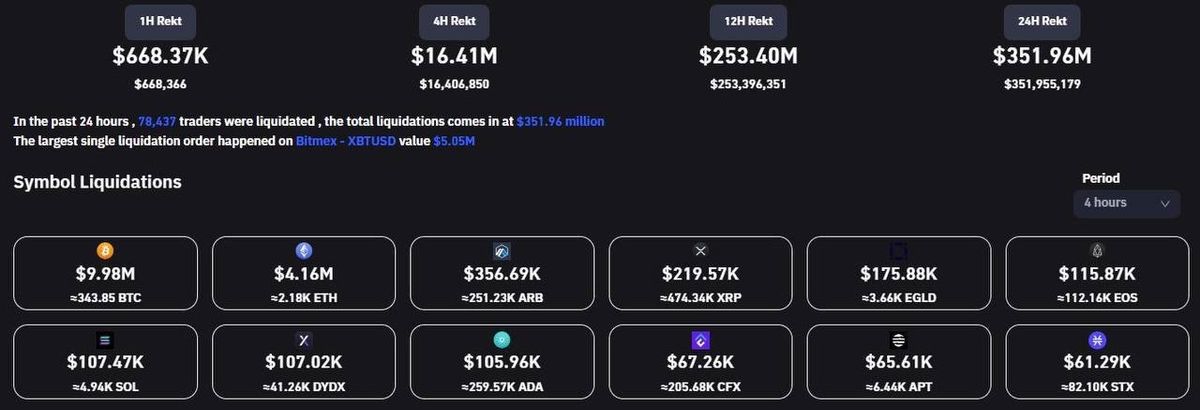Click the Aptos APT coin icon

898,340
